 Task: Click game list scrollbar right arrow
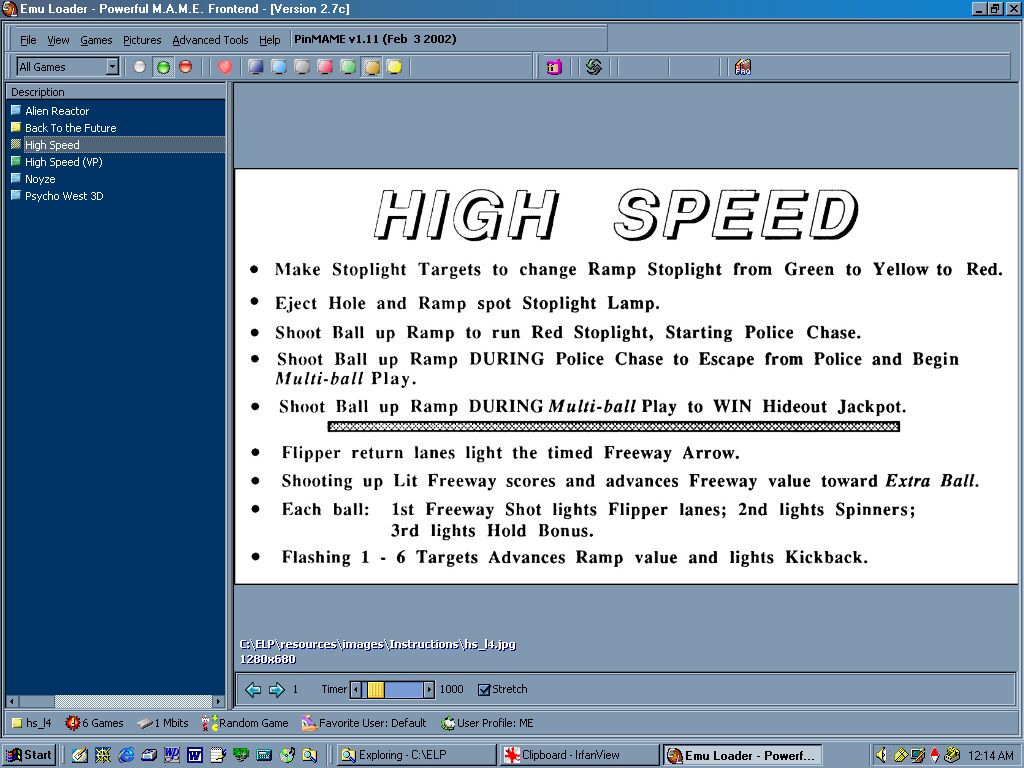pyautogui.click(x=219, y=701)
